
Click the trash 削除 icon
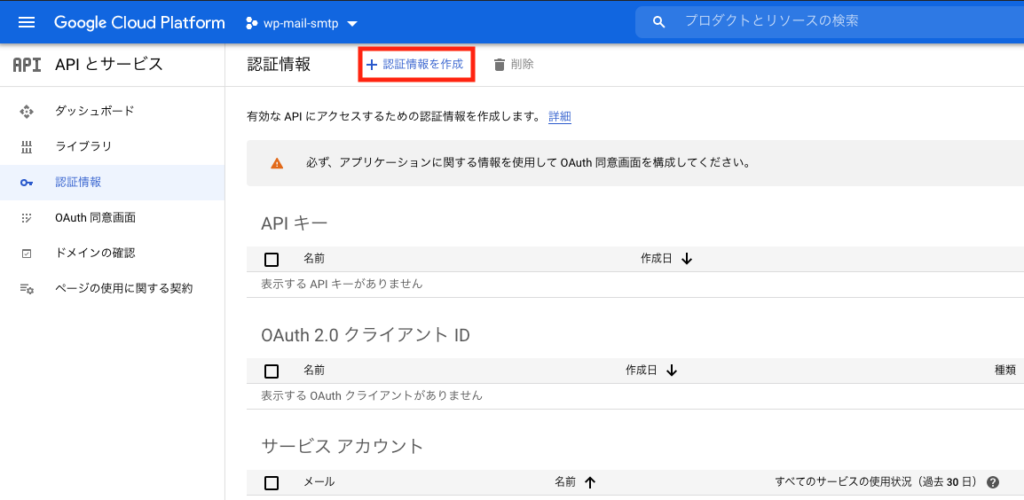click(499, 64)
